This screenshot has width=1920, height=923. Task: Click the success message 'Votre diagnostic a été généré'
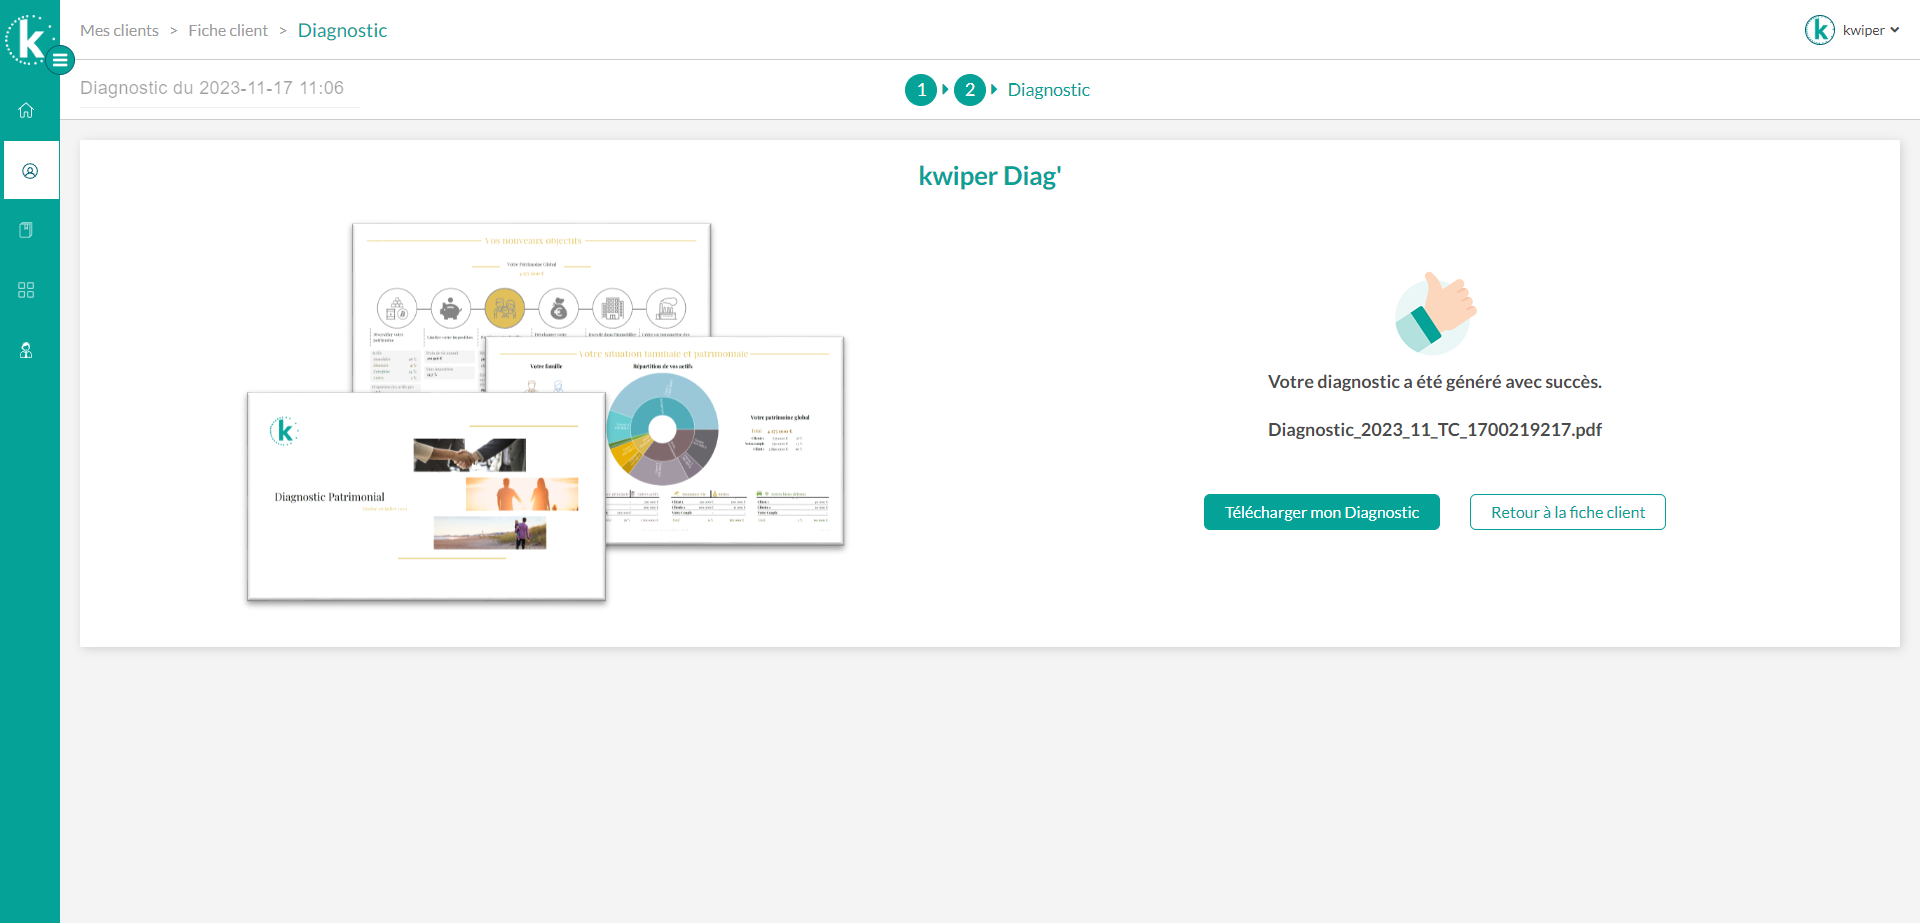click(x=1435, y=382)
